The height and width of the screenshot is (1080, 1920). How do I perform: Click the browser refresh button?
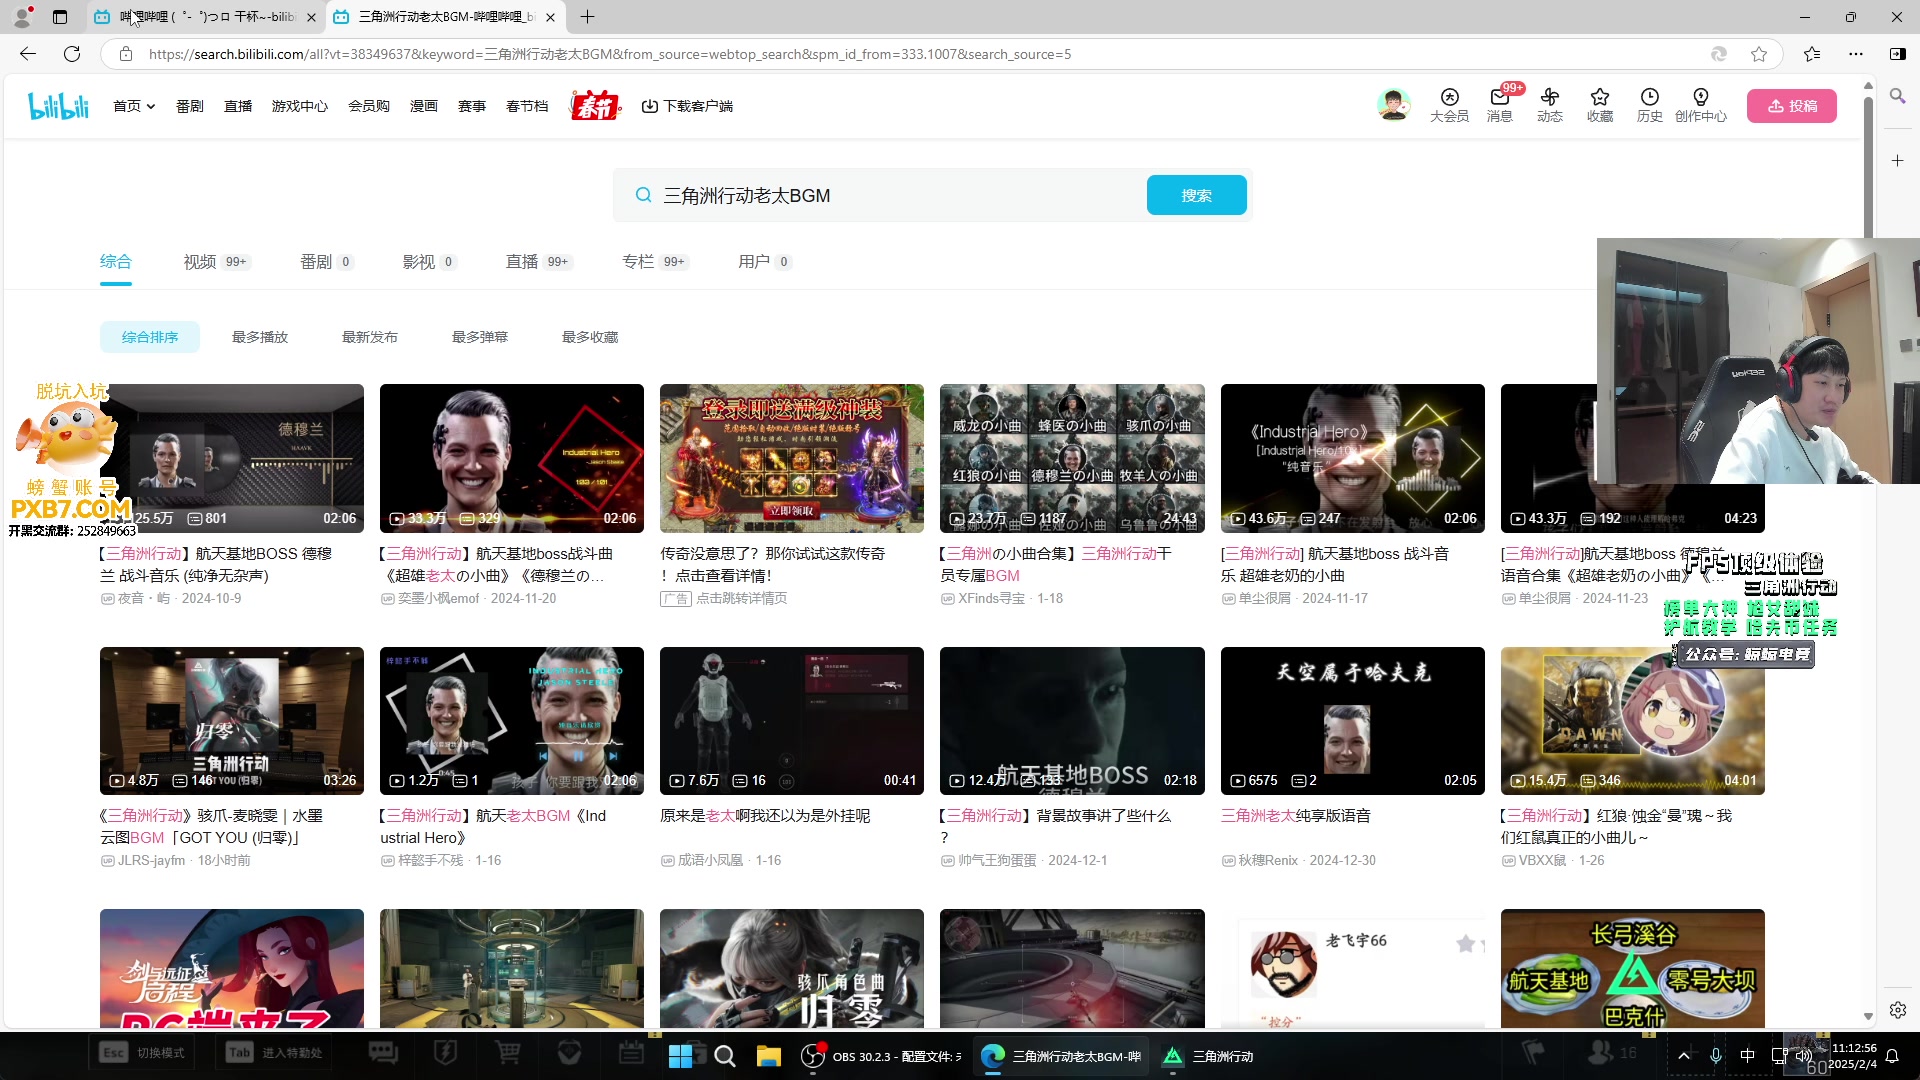(x=72, y=54)
